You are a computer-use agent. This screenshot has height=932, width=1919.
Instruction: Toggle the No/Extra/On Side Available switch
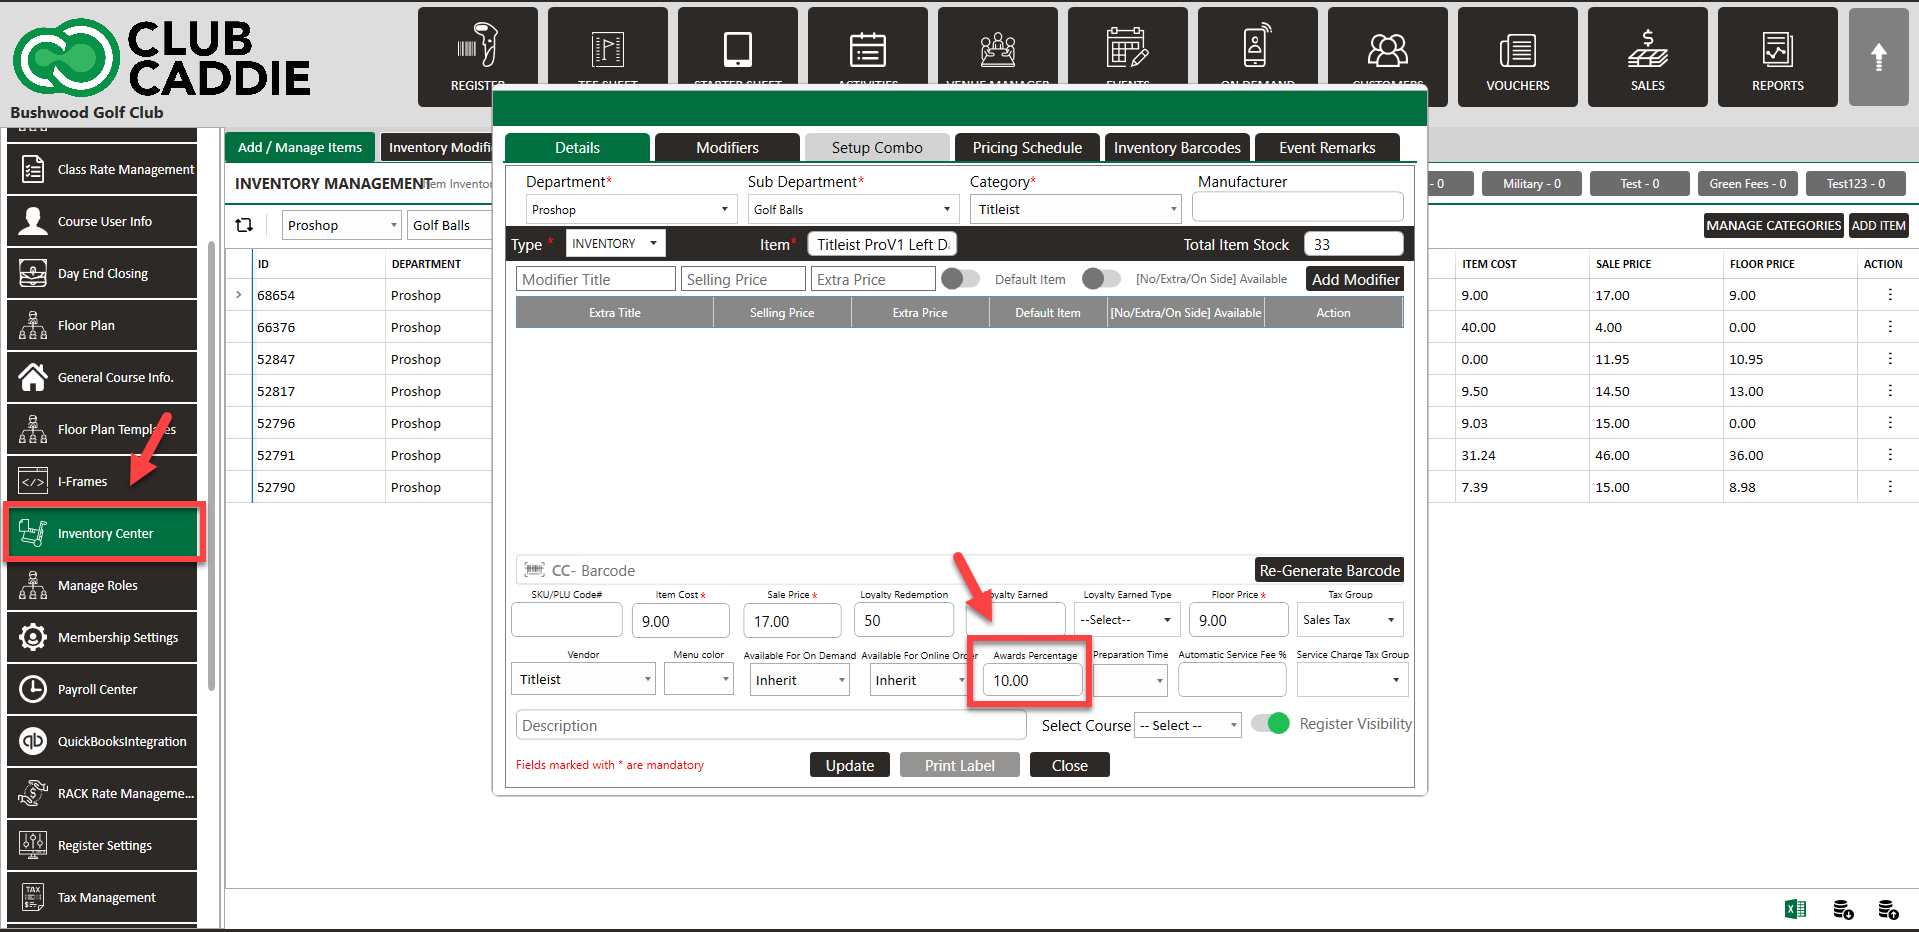pyautogui.click(x=1101, y=279)
